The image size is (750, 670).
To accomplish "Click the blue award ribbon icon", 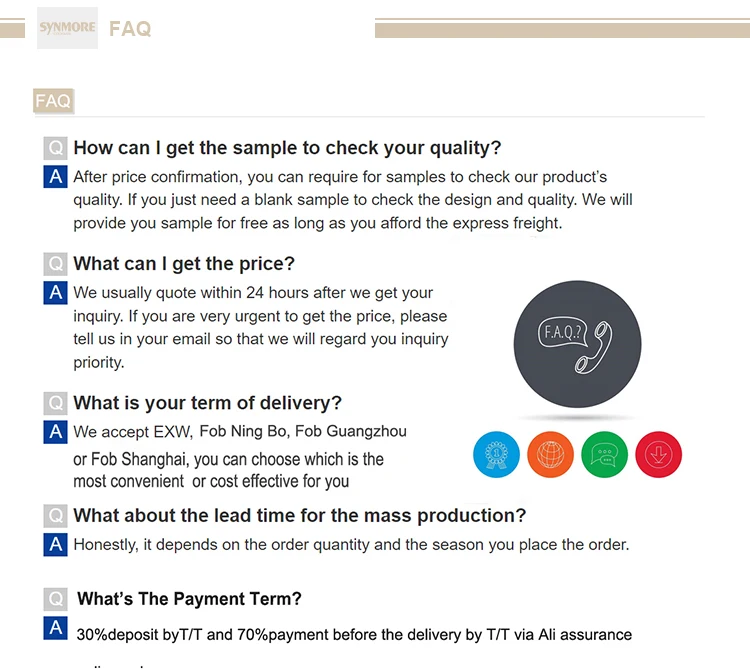I will 496,455.
